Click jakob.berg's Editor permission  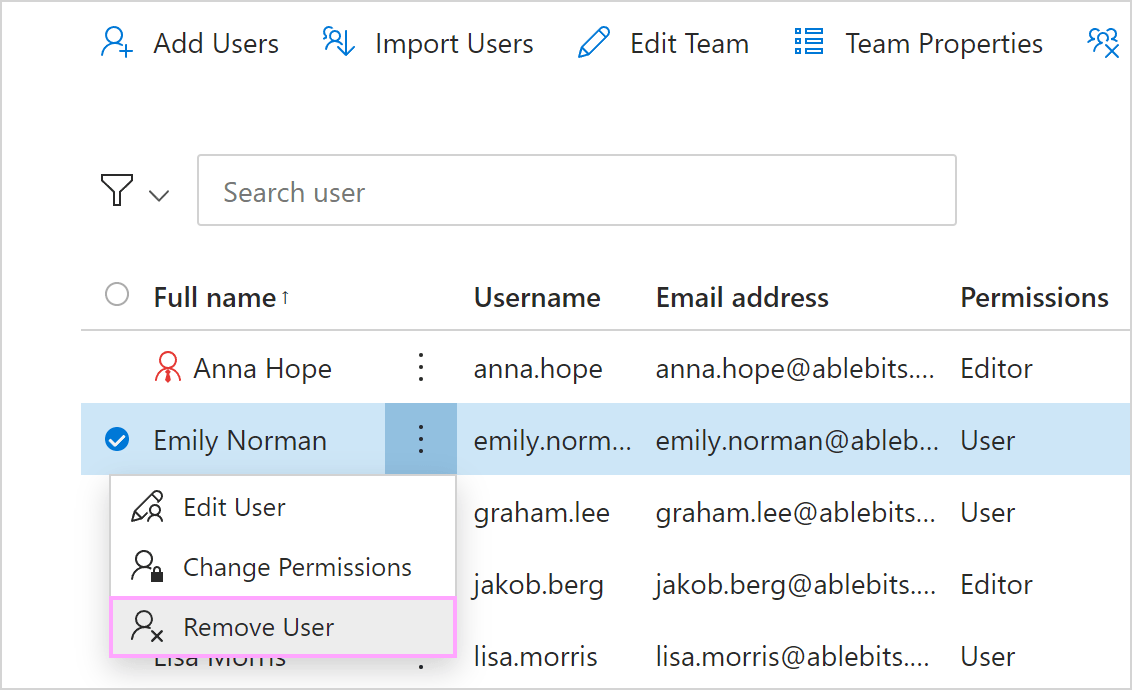coord(996,585)
